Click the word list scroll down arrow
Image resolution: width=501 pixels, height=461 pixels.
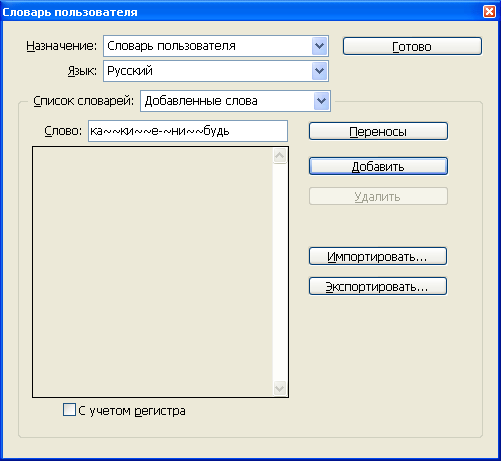tap(280, 388)
